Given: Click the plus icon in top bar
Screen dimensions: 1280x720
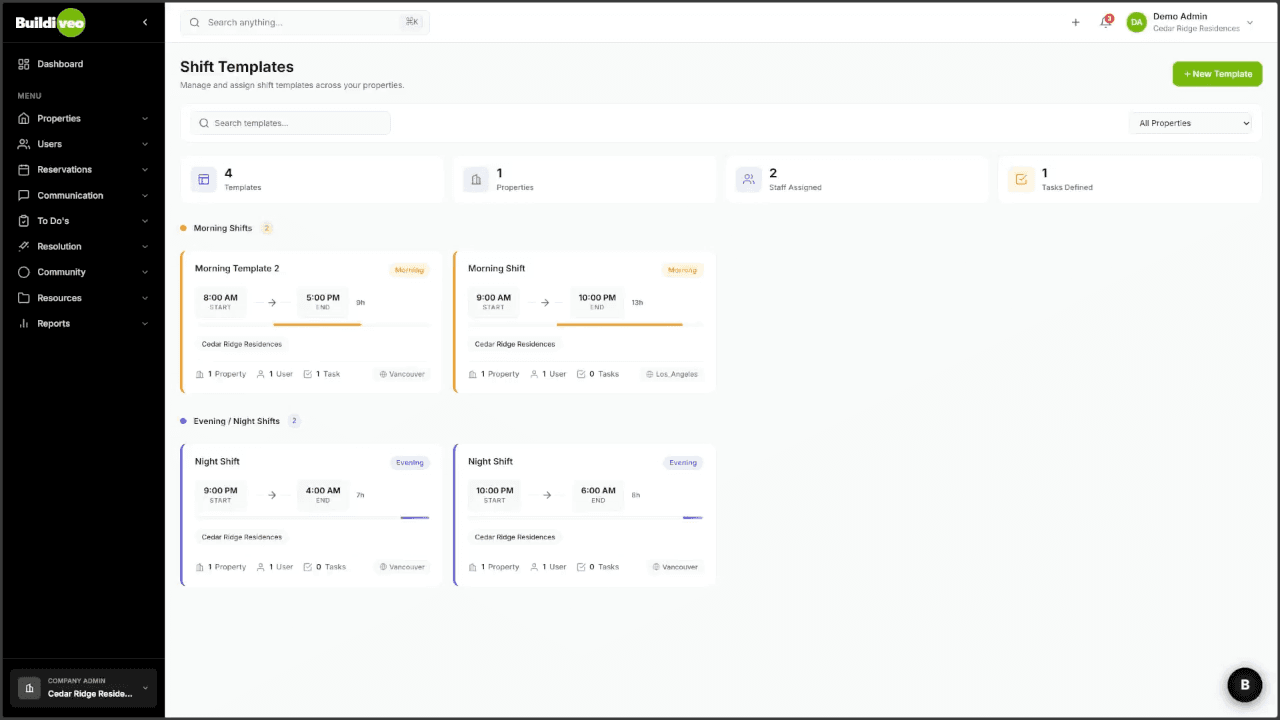Looking at the screenshot, I should click(x=1075, y=22).
